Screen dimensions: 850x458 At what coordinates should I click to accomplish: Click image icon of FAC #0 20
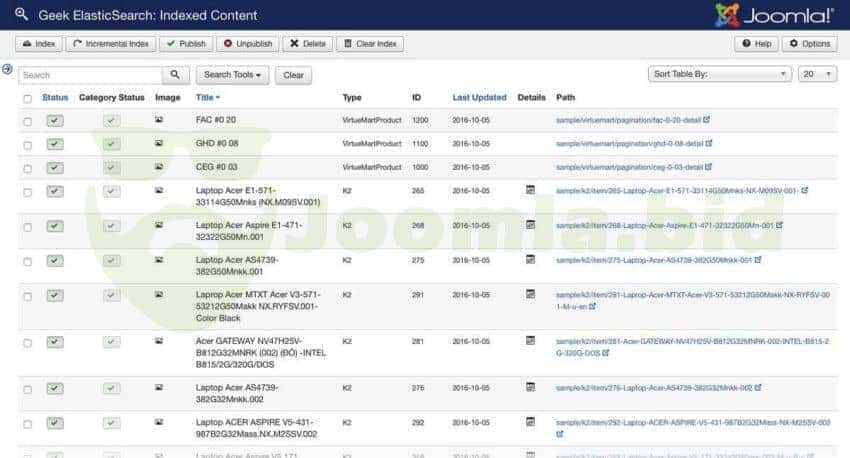[x=159, y=119]
